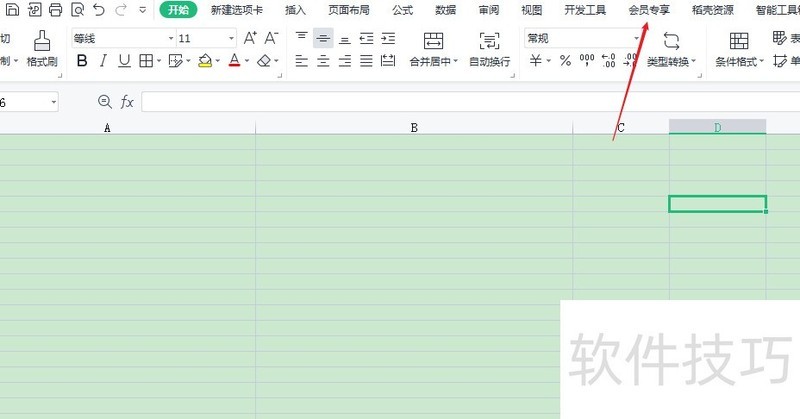Open the 公式 tab
Viewport: 800px width, 419px height.
tap(403, 10)
